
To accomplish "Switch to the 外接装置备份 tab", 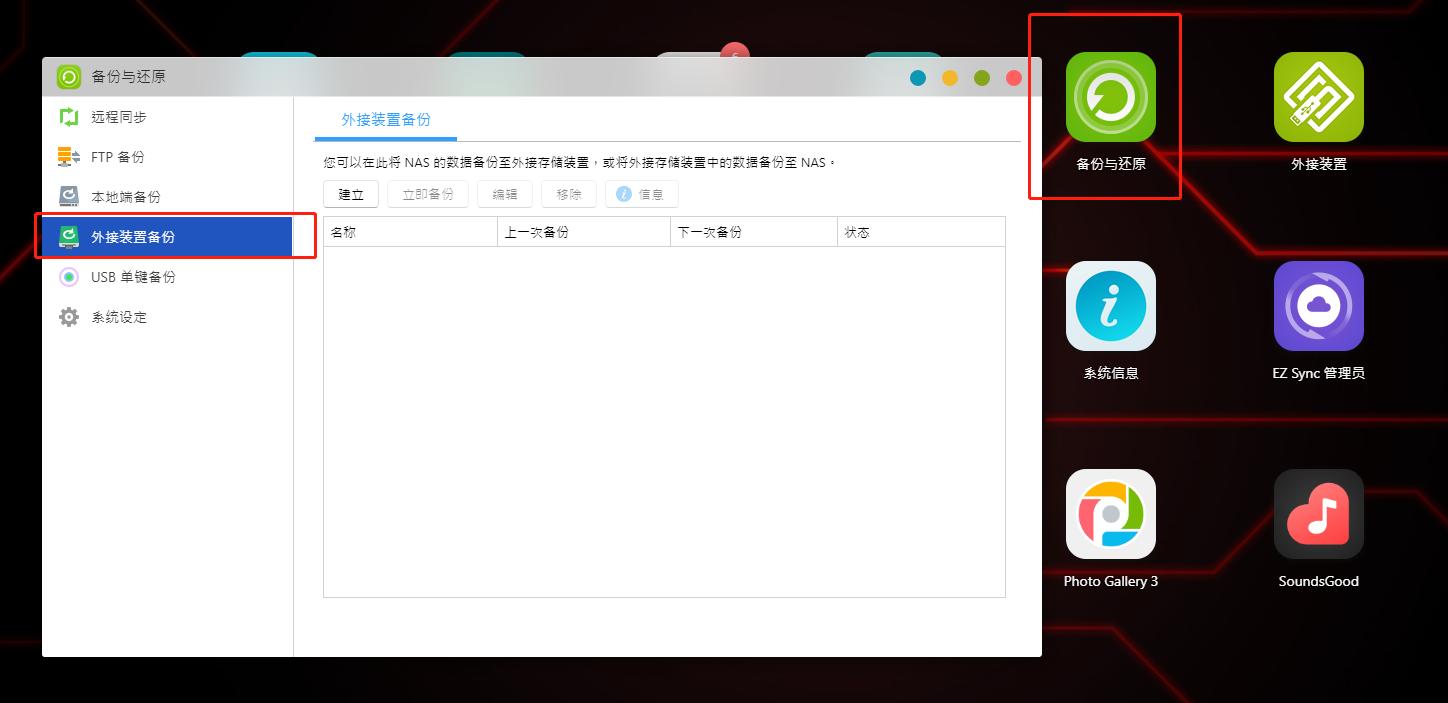I will 383,118.
